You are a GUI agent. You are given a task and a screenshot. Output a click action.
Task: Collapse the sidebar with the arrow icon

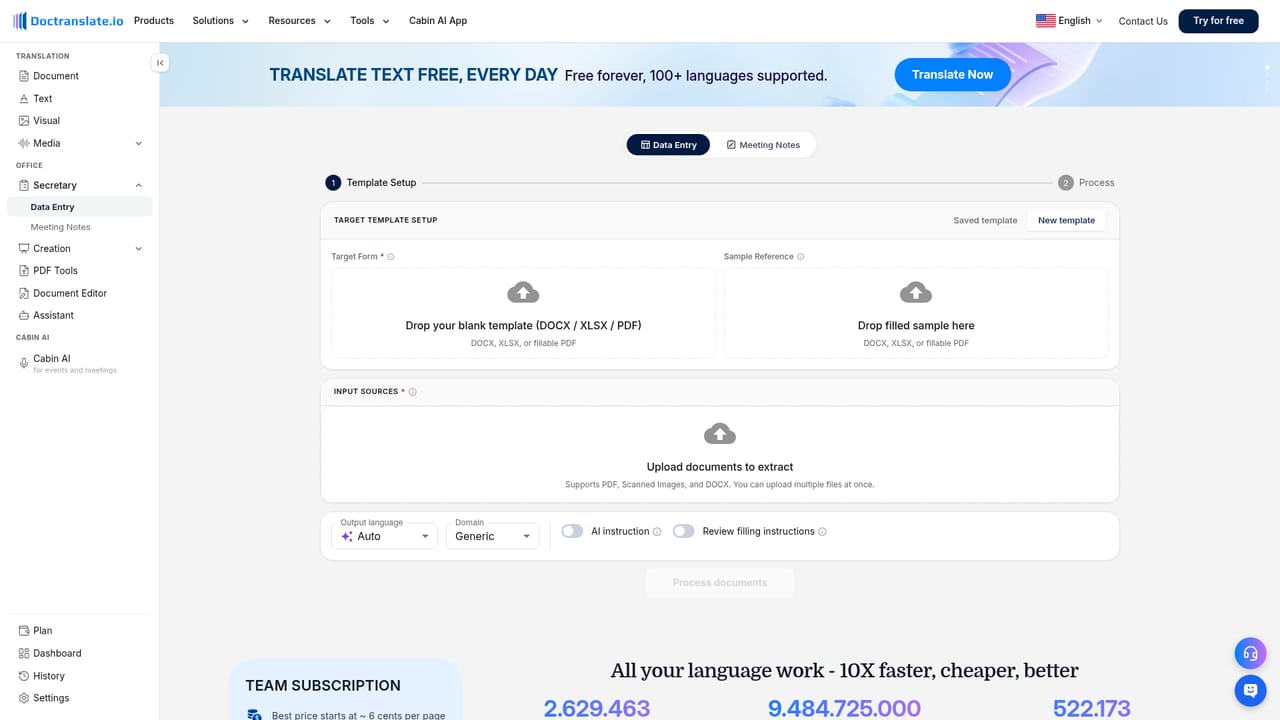pyautogui.click(x=160, y=63)
